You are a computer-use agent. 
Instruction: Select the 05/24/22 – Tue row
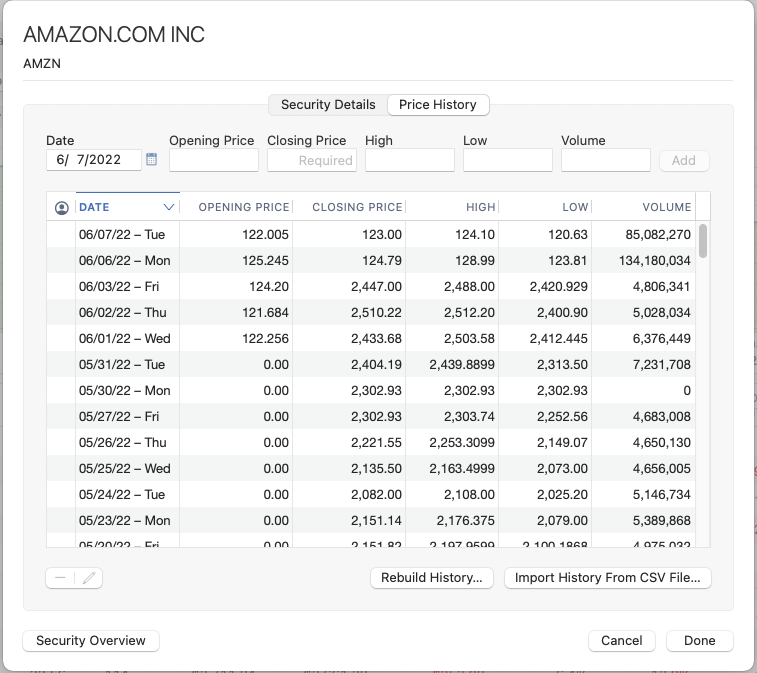tap(371, 495)
